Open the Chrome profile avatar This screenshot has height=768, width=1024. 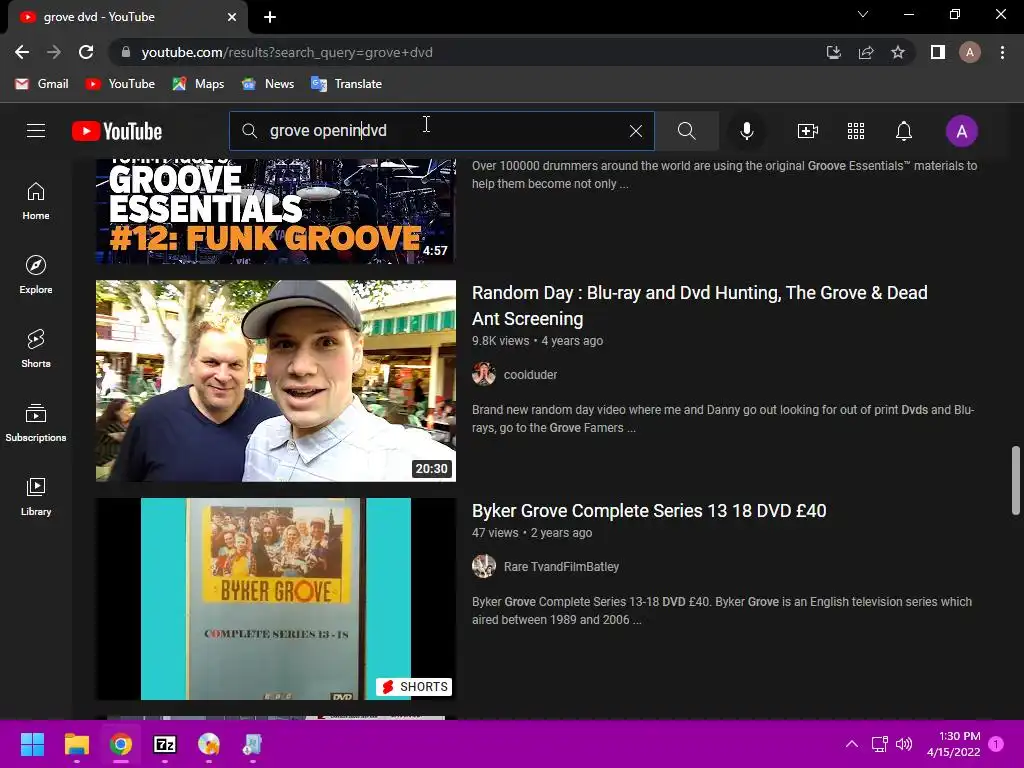click(x=970, y=52)
